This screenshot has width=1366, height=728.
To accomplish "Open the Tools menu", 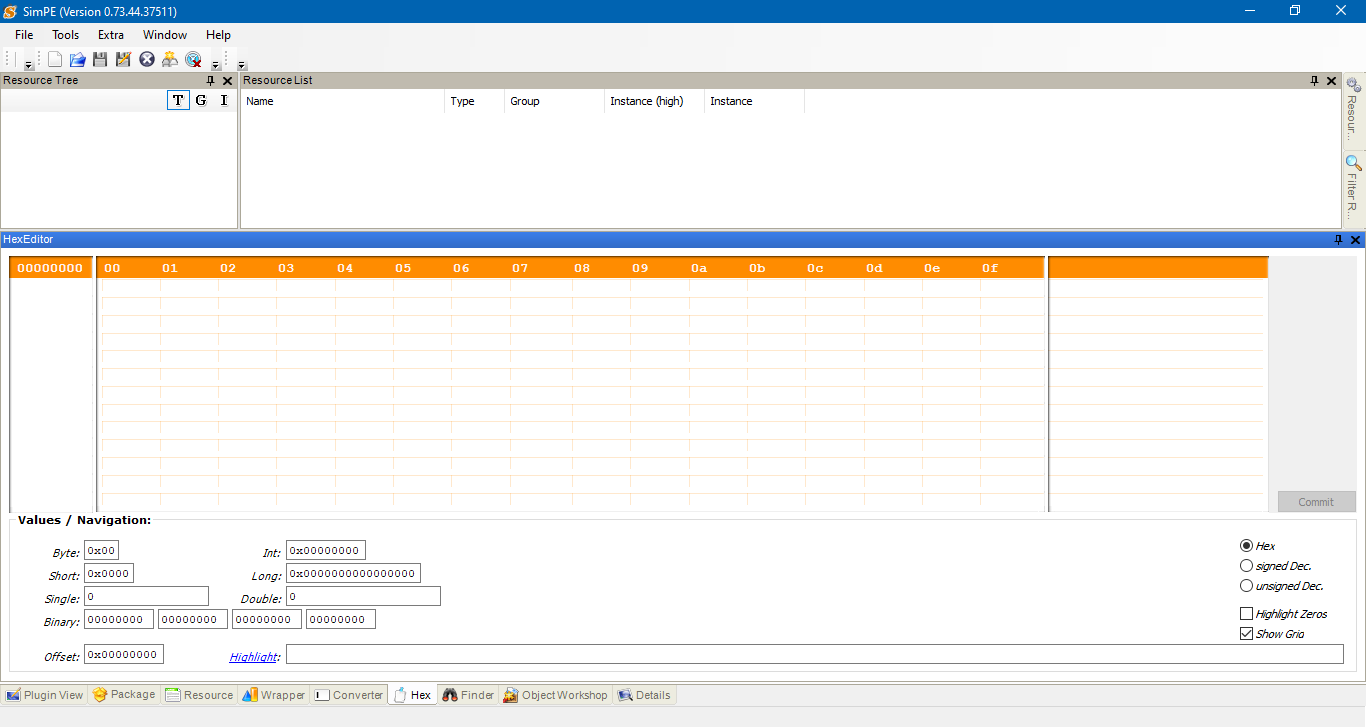I will 66,35.
